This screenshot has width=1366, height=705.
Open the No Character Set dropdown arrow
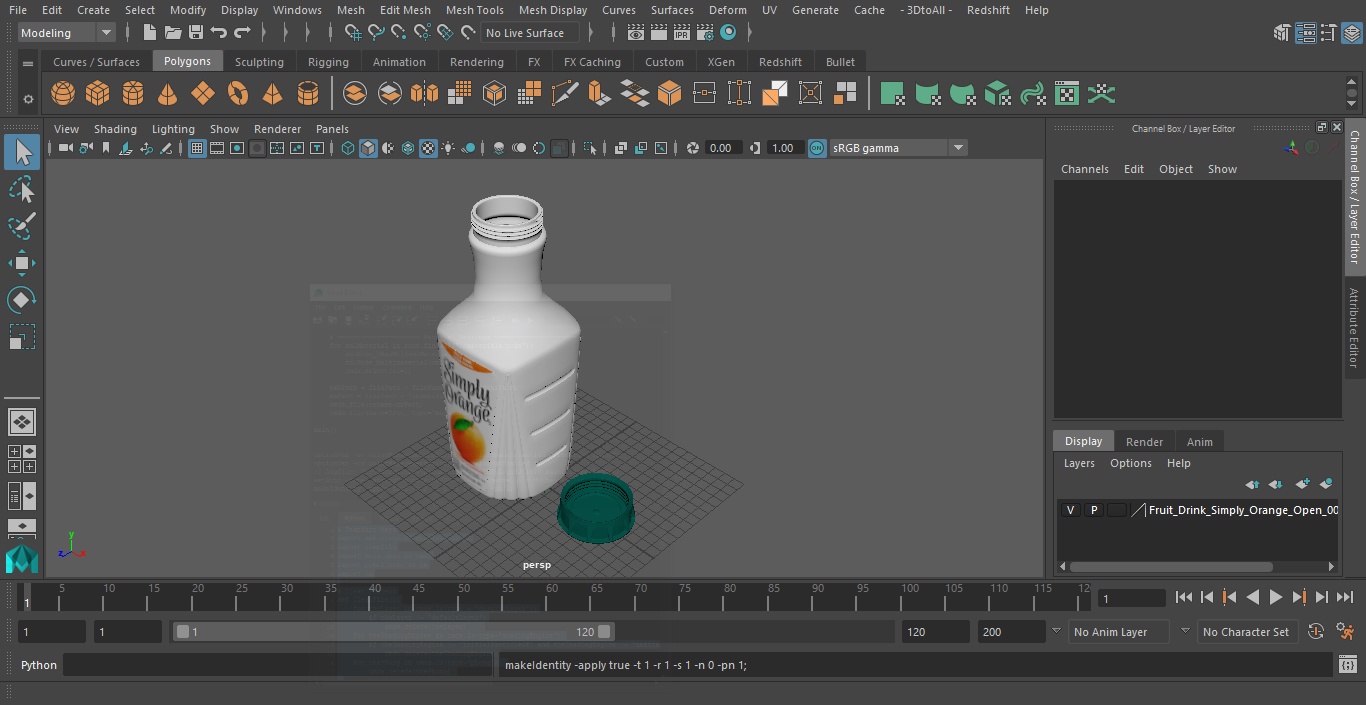tap(1185, 631)
